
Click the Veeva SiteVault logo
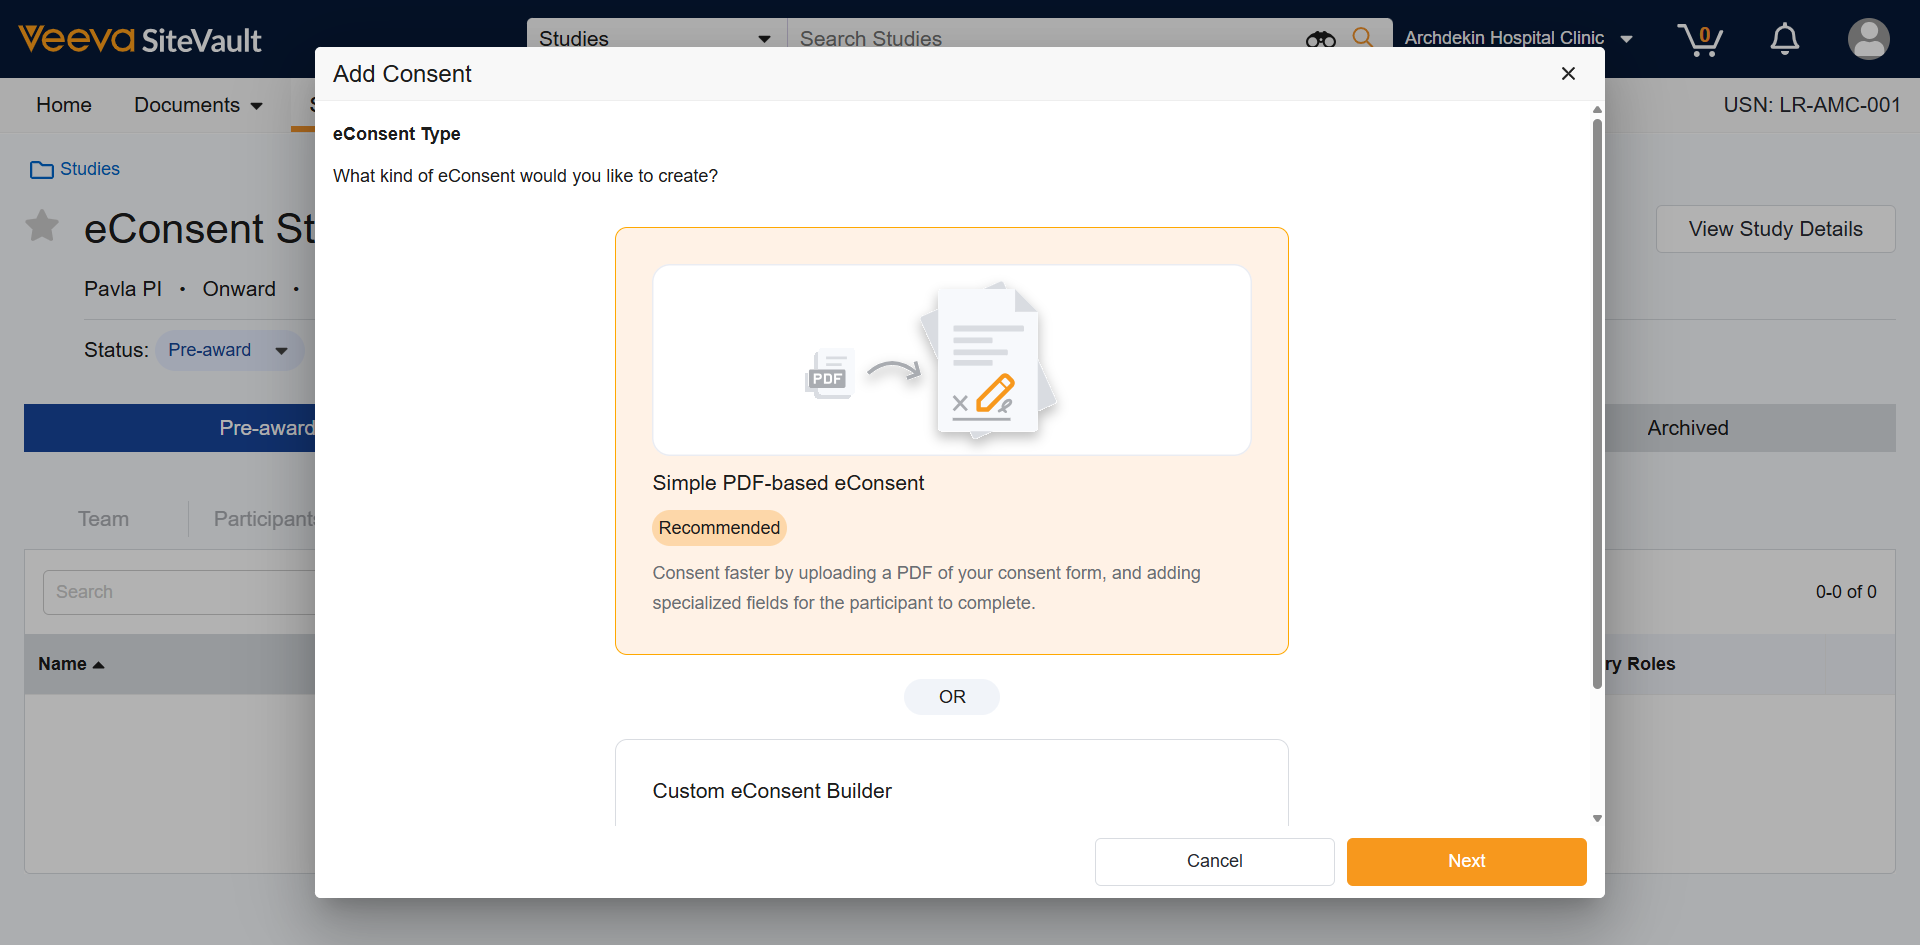click(140, 39)
